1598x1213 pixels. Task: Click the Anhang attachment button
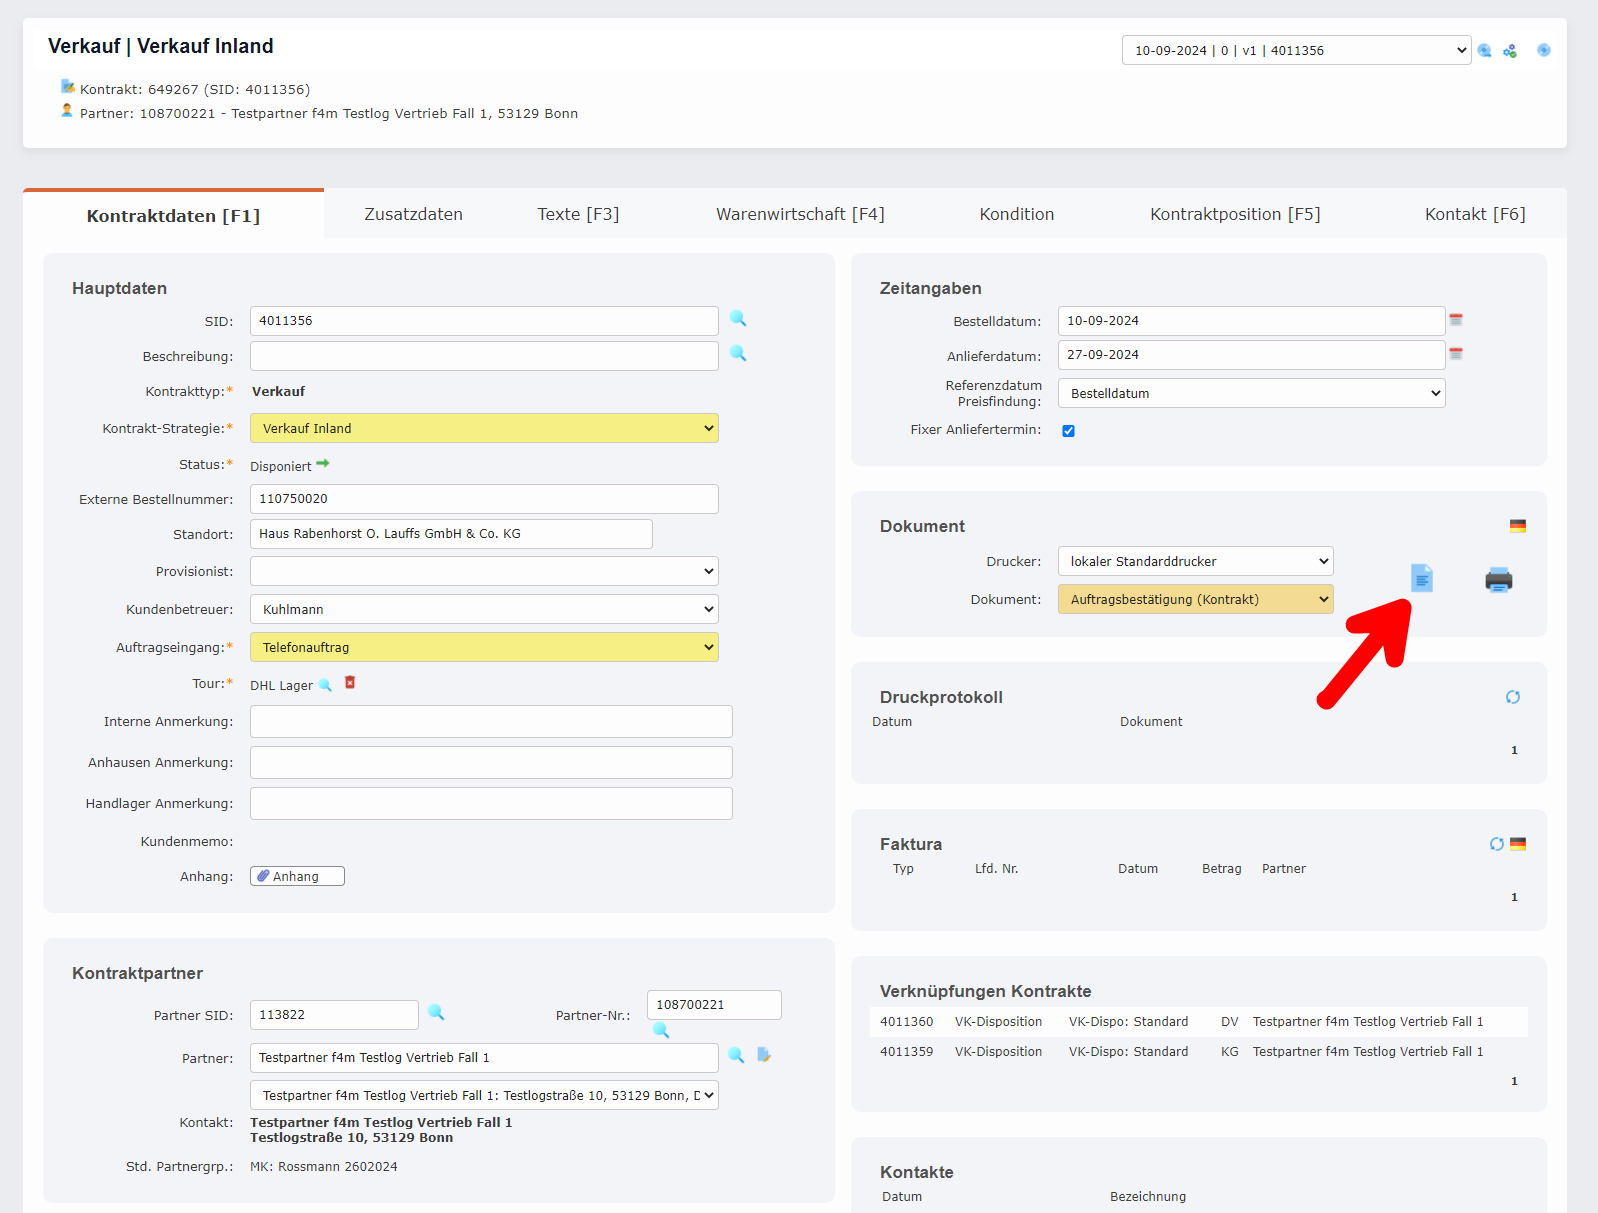click(297, 876)
